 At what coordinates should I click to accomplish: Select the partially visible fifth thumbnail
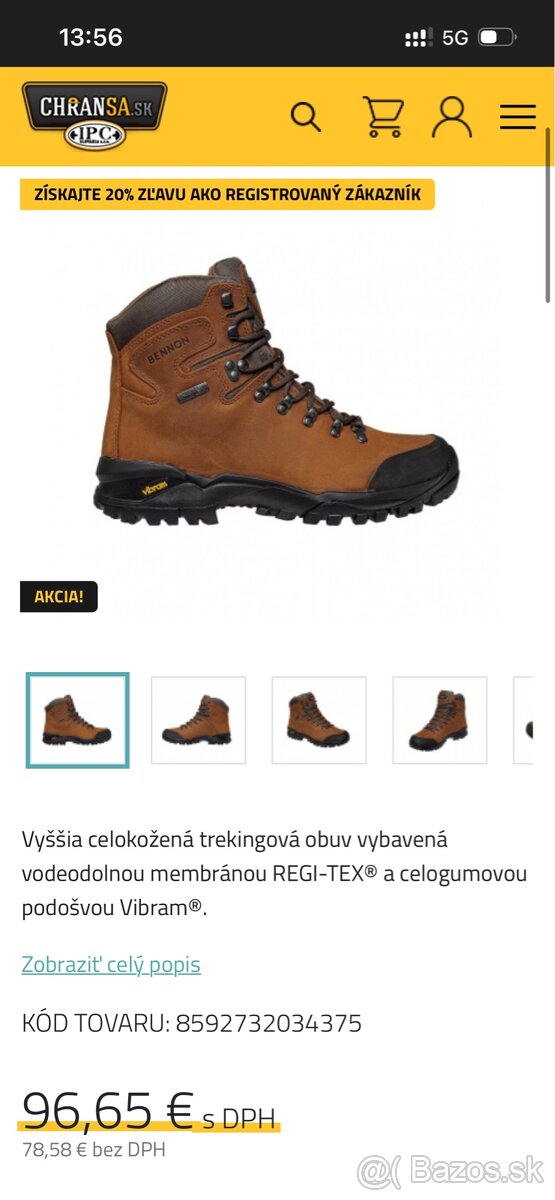point(524,720)
